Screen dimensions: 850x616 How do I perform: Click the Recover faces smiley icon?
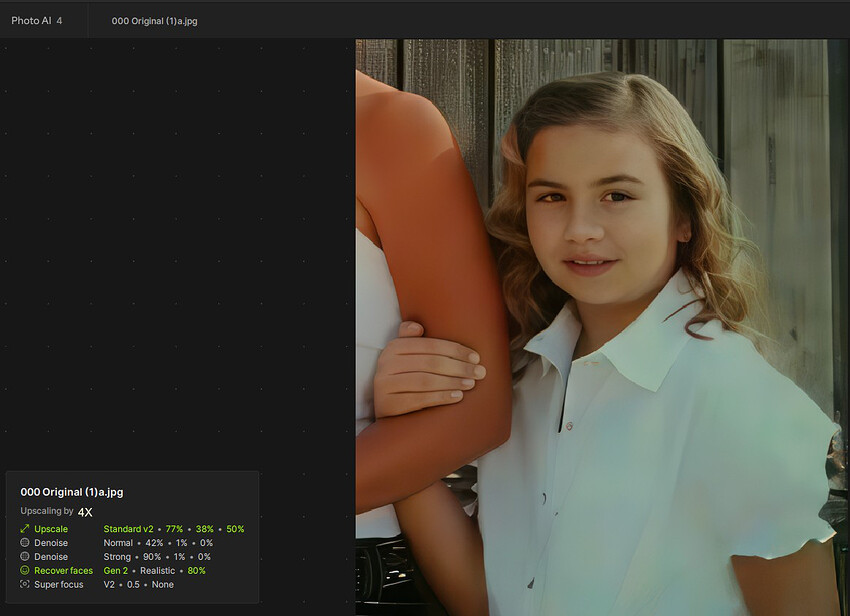click(25, 571)
